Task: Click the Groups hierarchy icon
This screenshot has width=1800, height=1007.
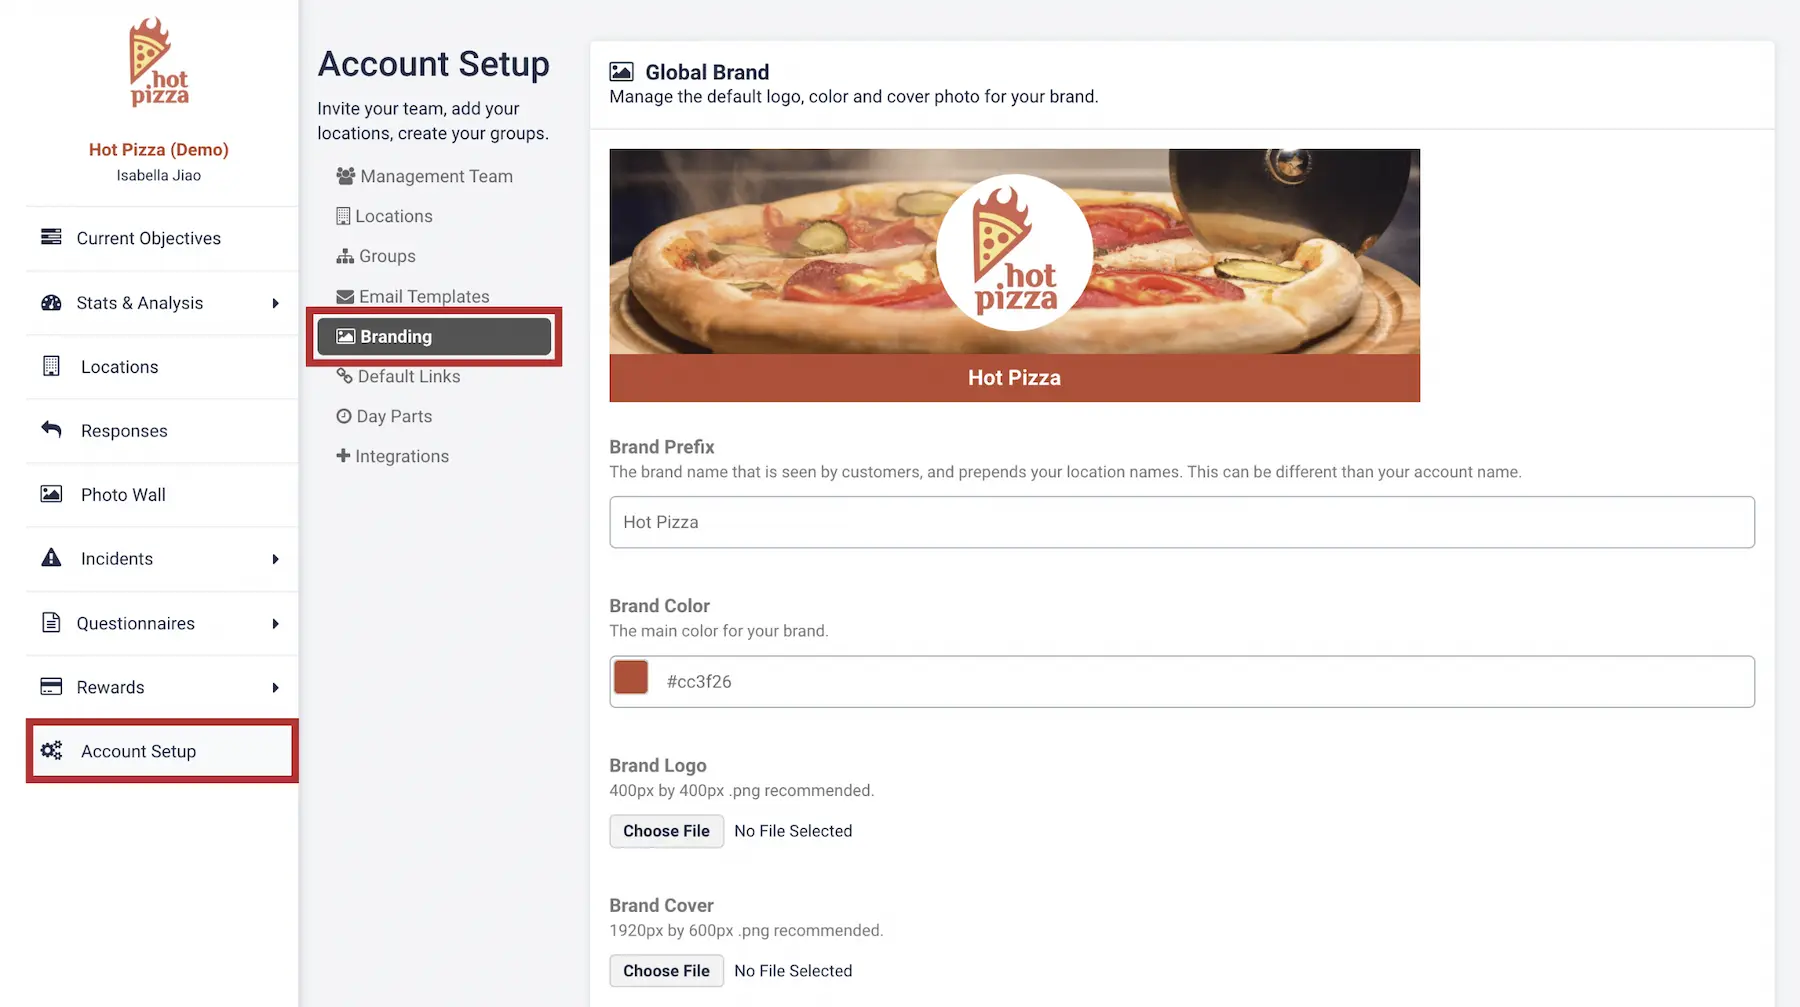Action: tap(345, 256)
